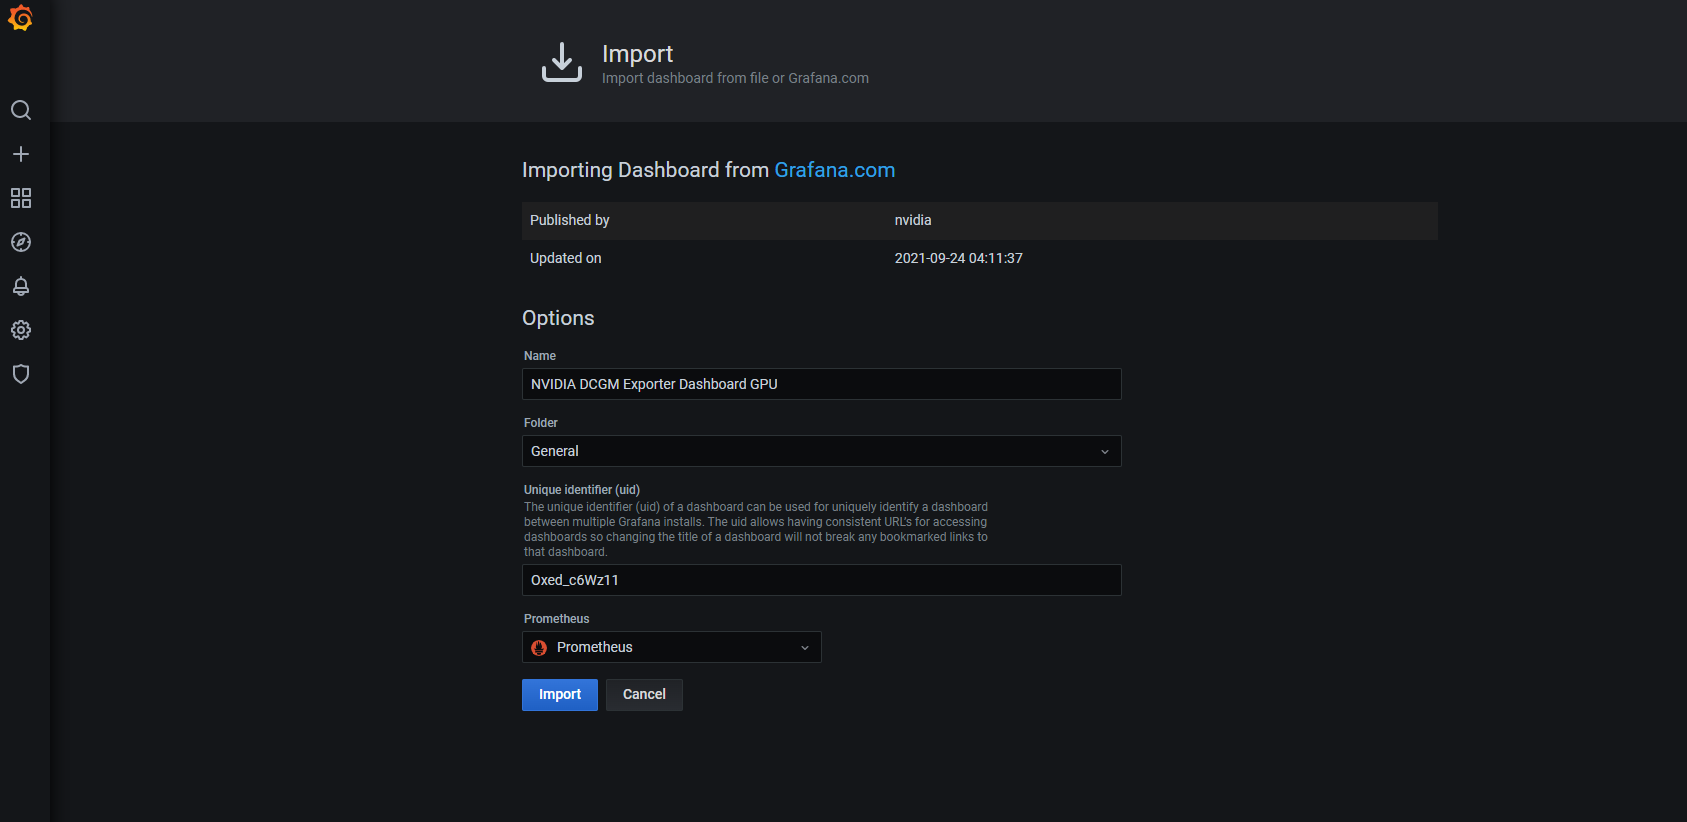Click the 'Options' section heading
Screen dimensions: 1687x822
(x=558, y=318)
